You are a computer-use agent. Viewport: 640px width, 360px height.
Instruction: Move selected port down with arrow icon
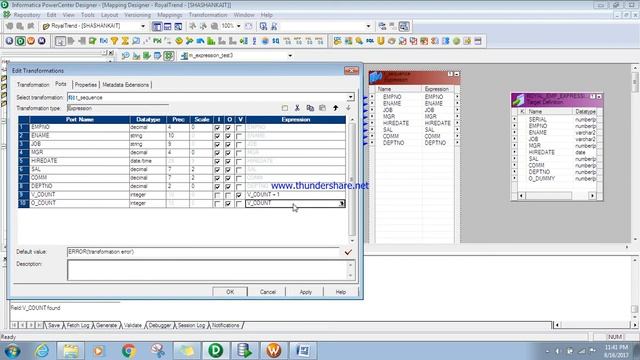348,108
